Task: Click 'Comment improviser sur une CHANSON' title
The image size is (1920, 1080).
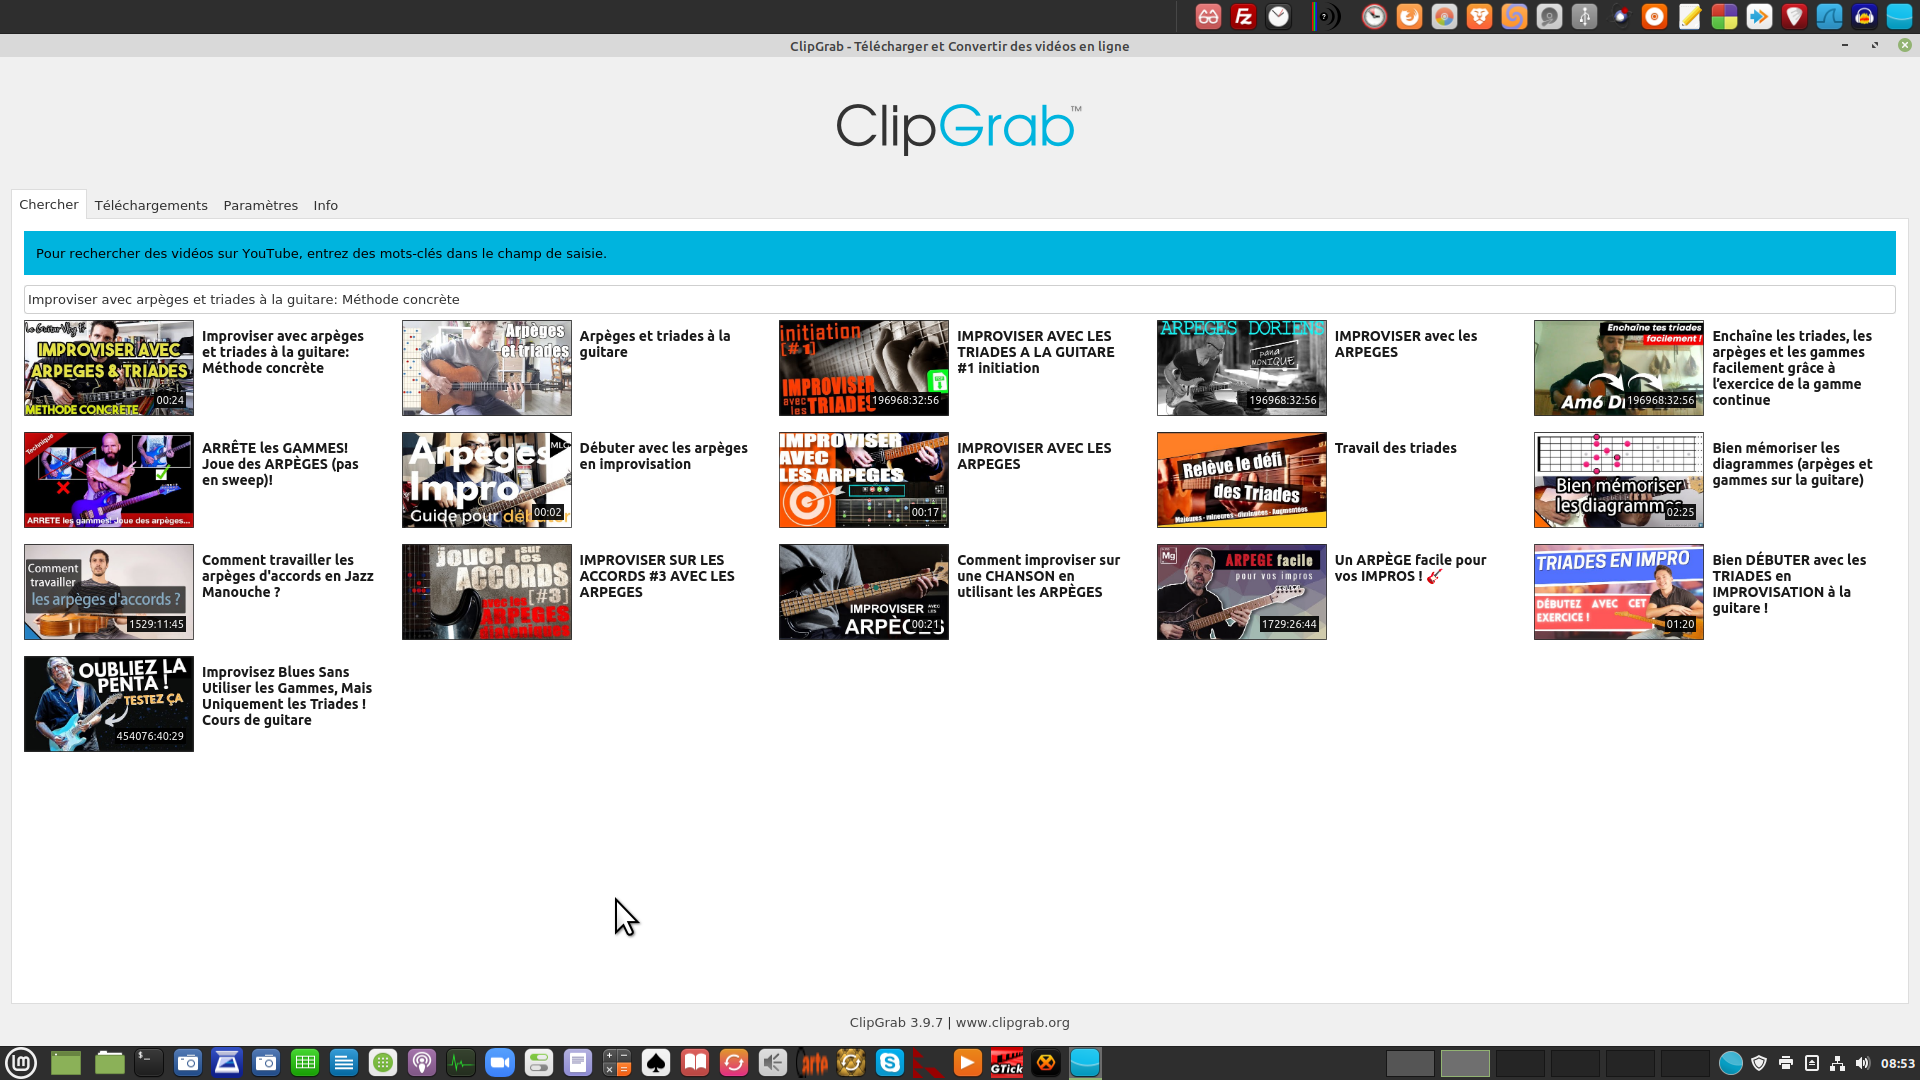Action: click(x=1038, y=576)
